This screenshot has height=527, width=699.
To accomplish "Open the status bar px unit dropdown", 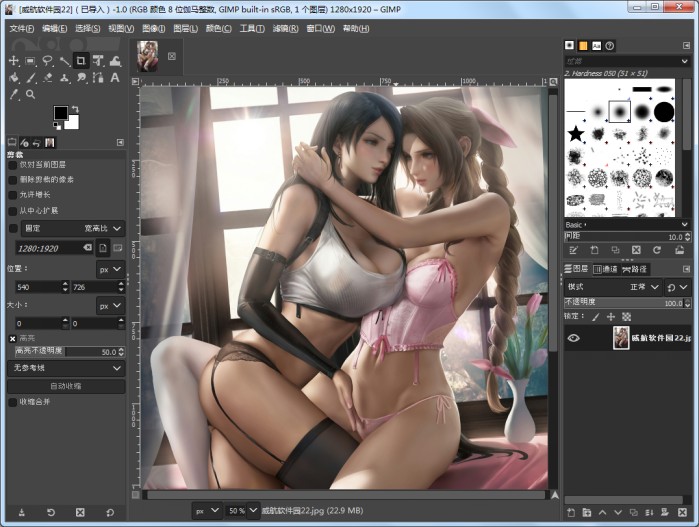I will point(206,510).
